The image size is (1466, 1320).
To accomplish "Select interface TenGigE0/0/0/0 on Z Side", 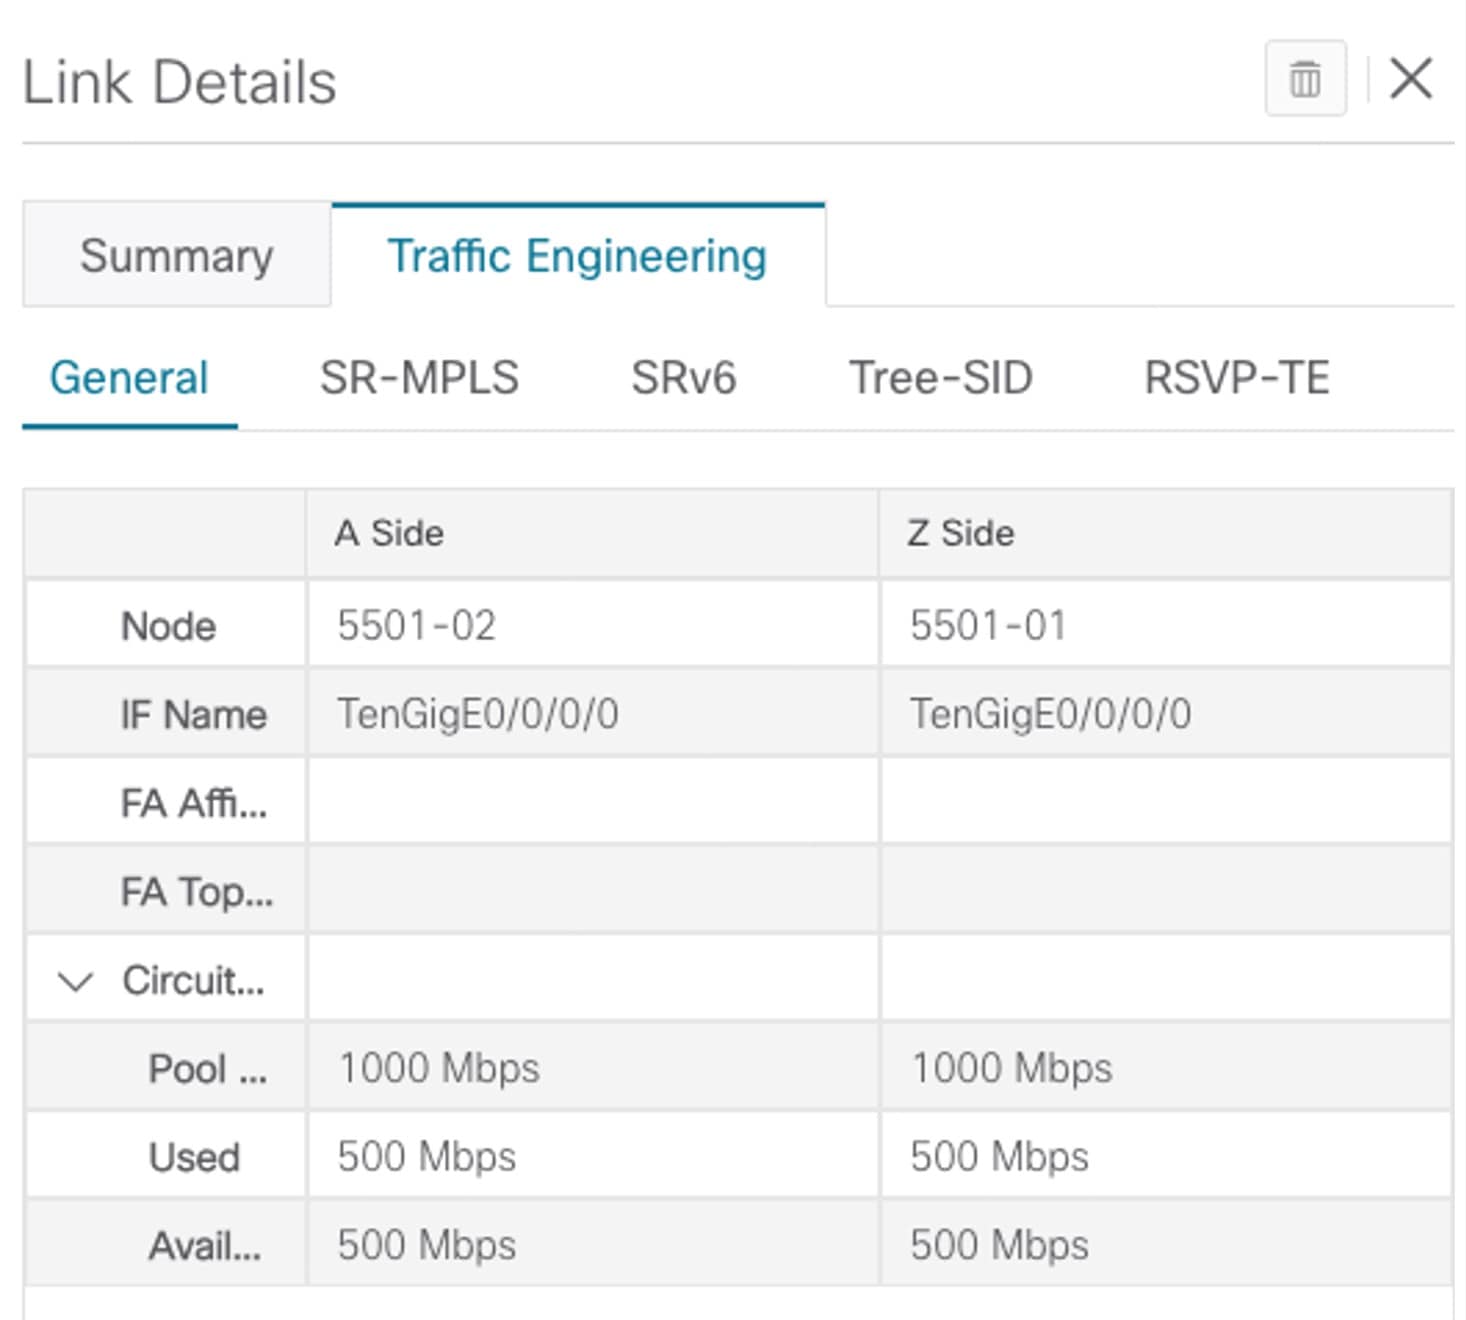I will 1049,713.
